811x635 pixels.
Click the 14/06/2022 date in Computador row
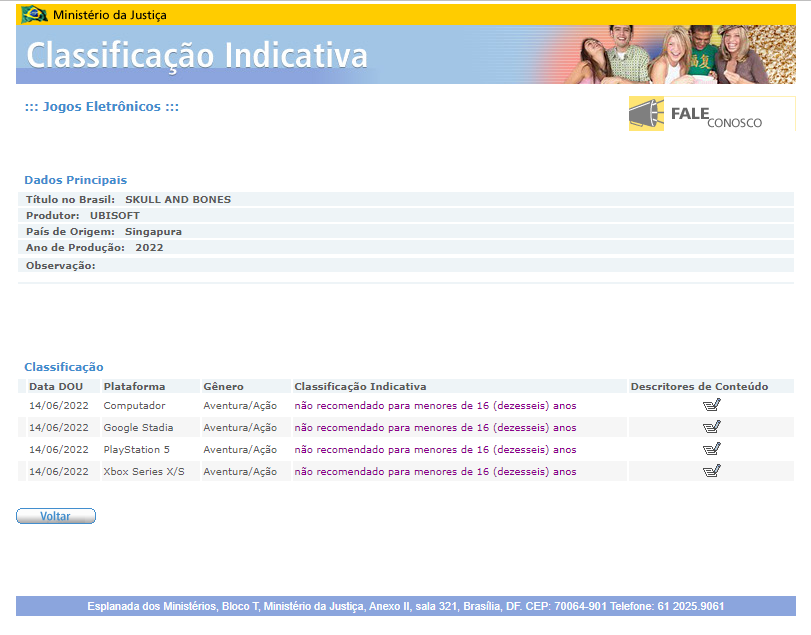[59, 405]
